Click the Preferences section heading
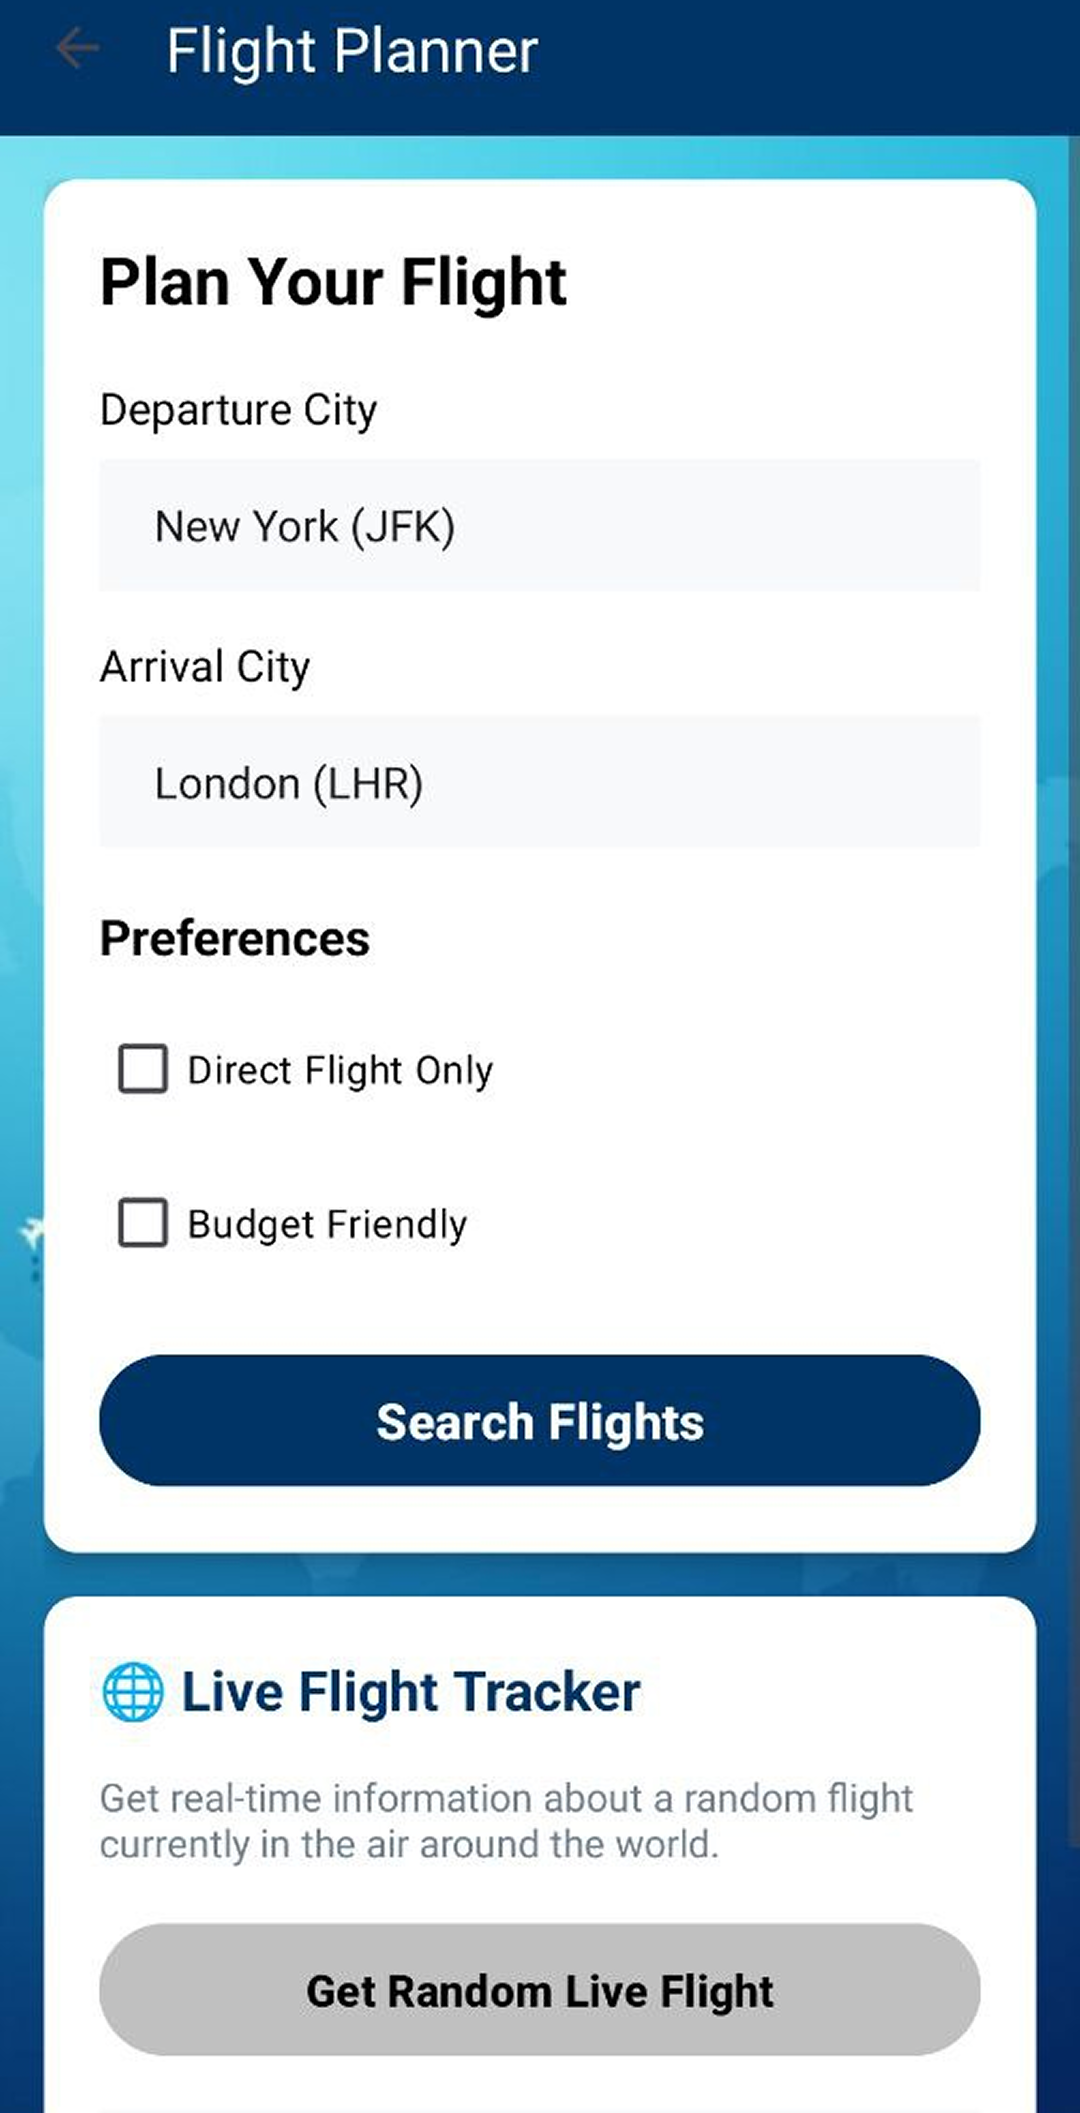Screen dimensions: 1080x2113 coord(234,939)
